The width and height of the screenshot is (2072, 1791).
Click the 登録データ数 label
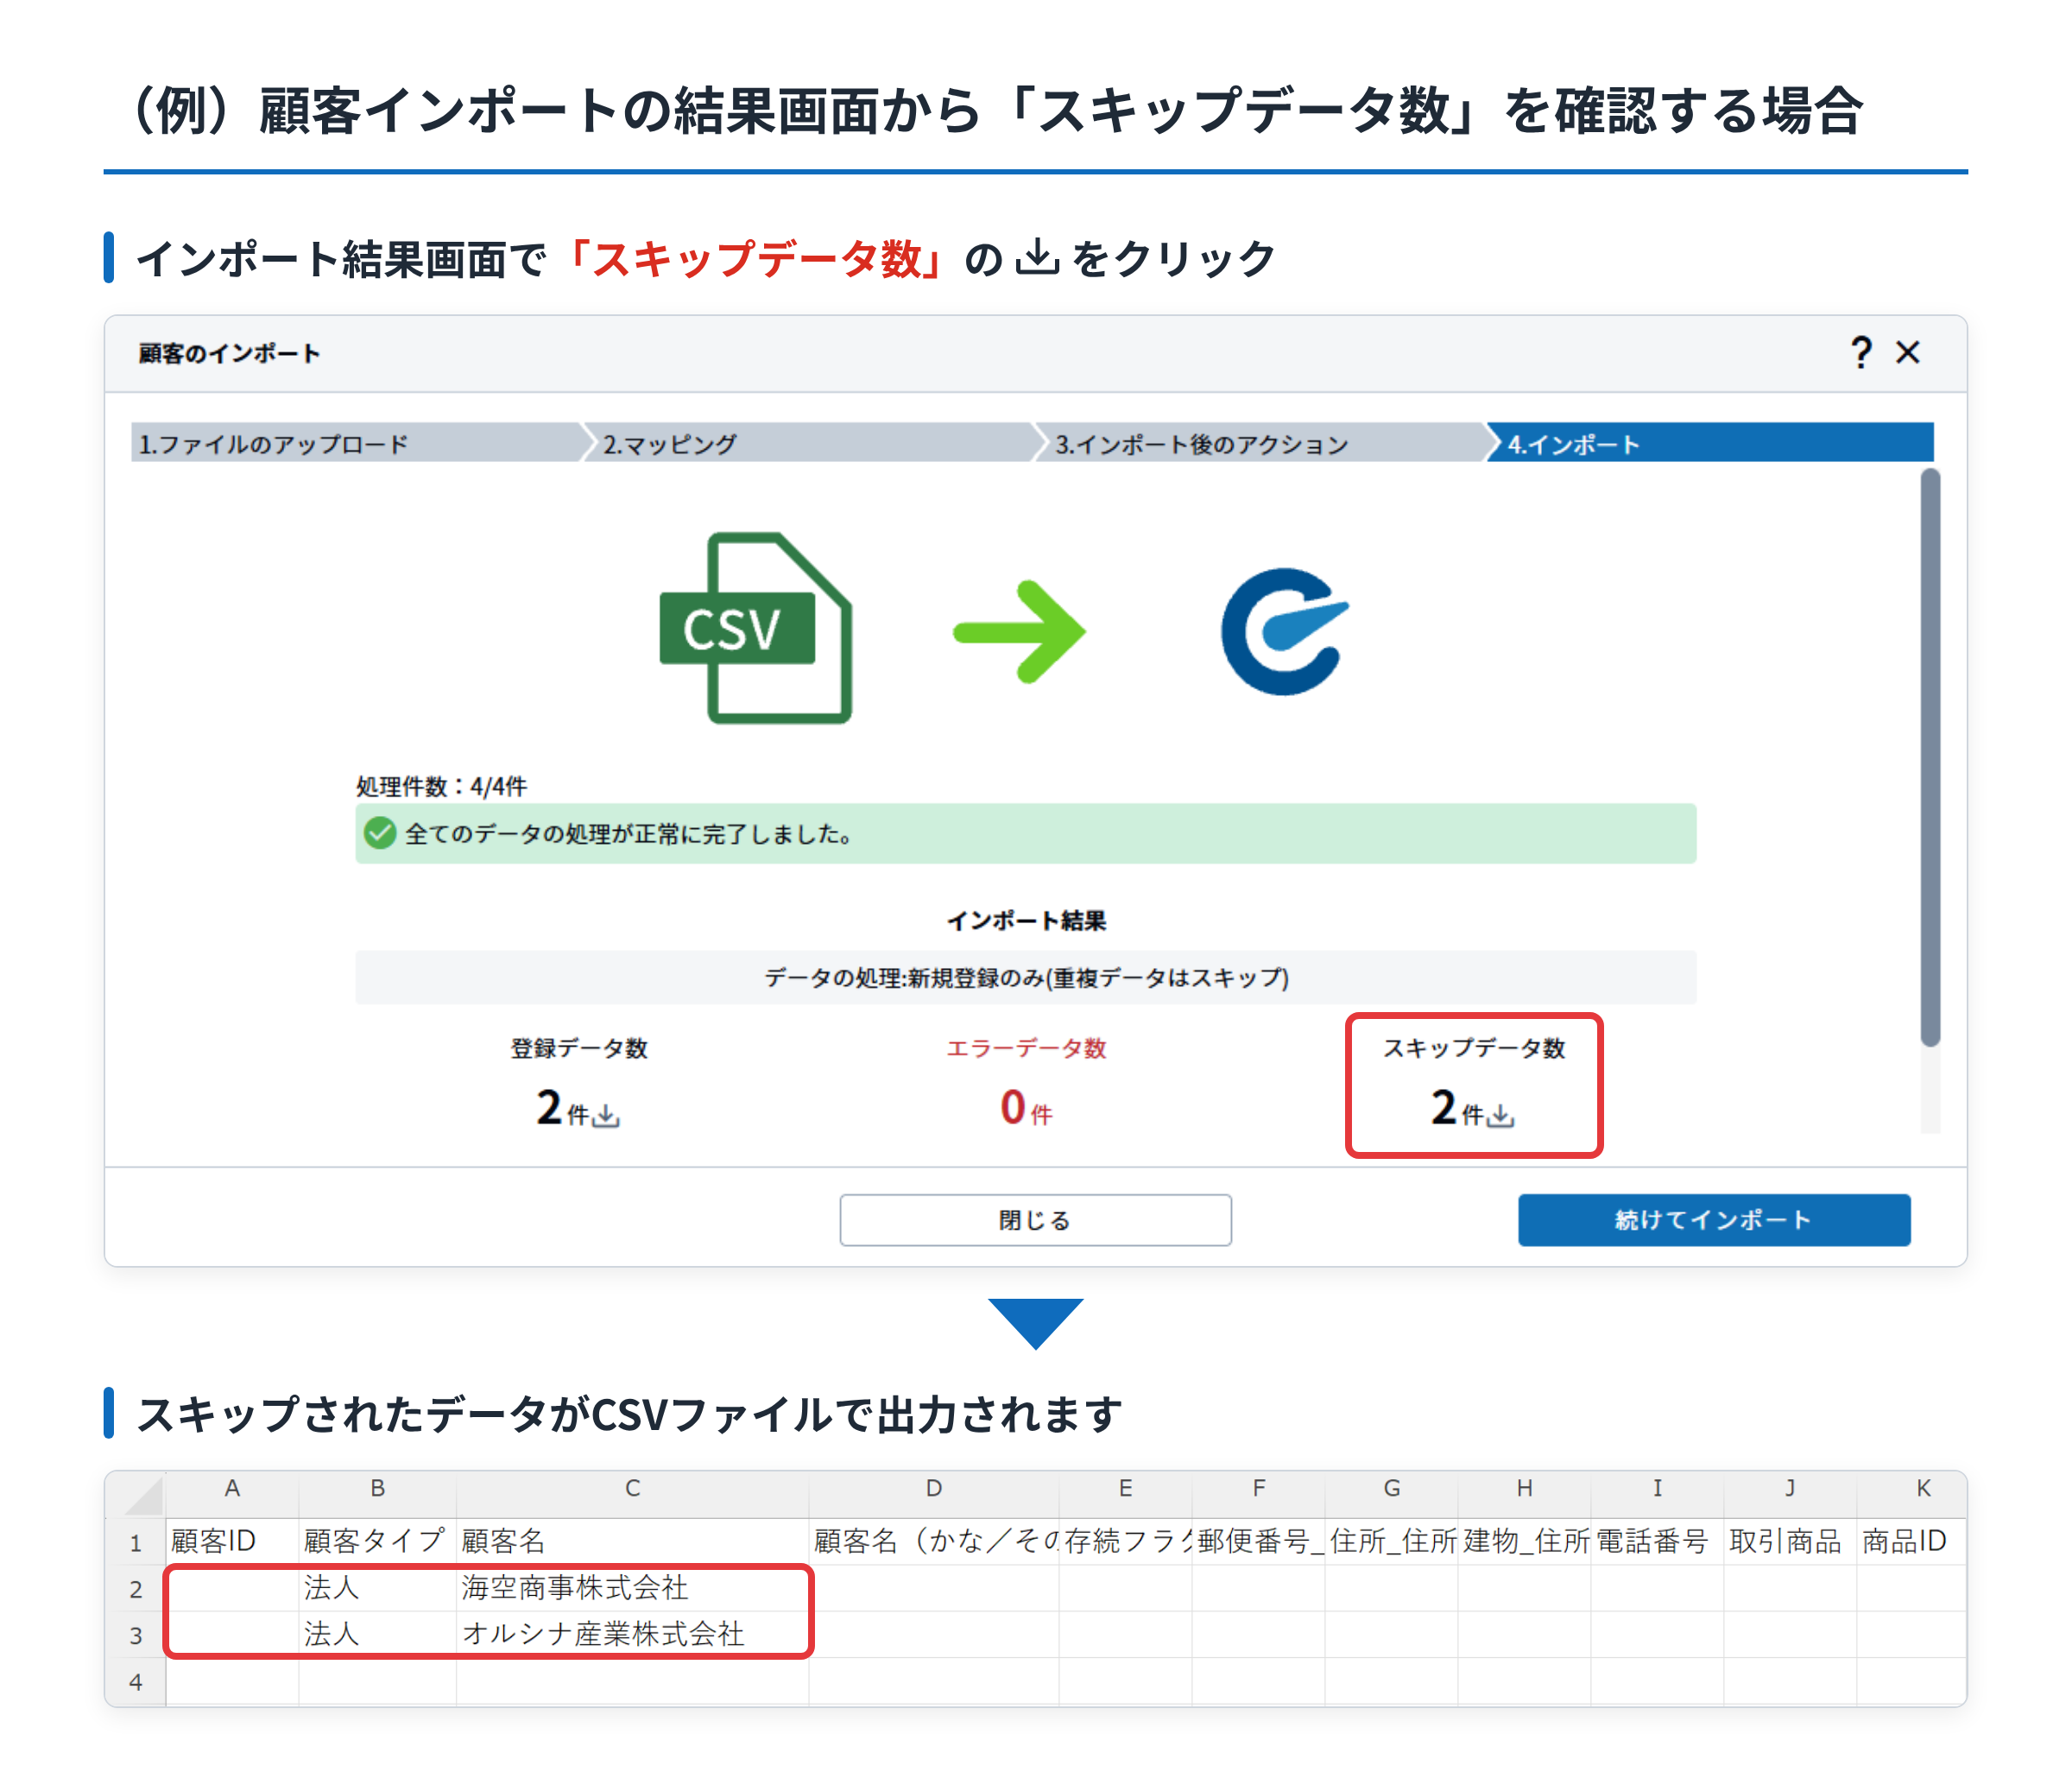[x=579, y=1048]
